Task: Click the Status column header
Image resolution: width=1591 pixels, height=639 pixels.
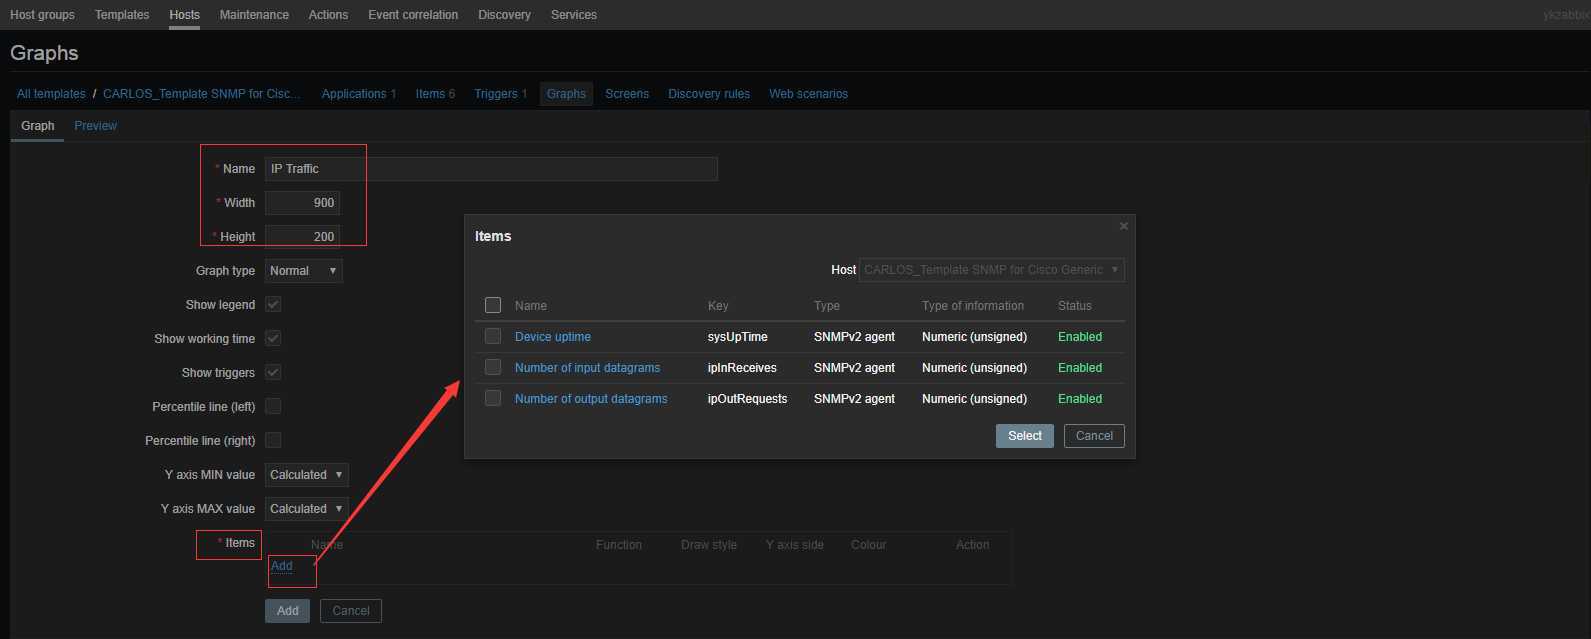Action: click(1075, 306)
